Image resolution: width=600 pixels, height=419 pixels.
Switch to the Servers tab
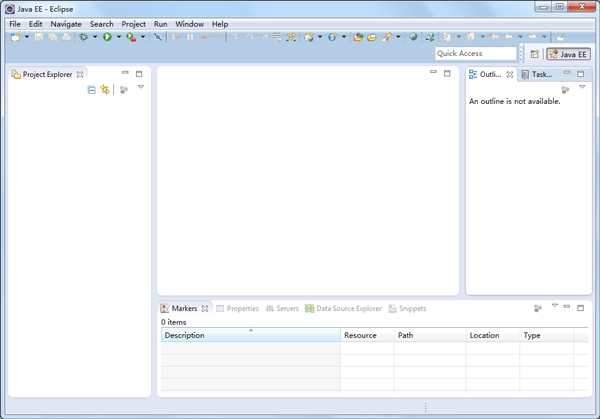[282, 309]
